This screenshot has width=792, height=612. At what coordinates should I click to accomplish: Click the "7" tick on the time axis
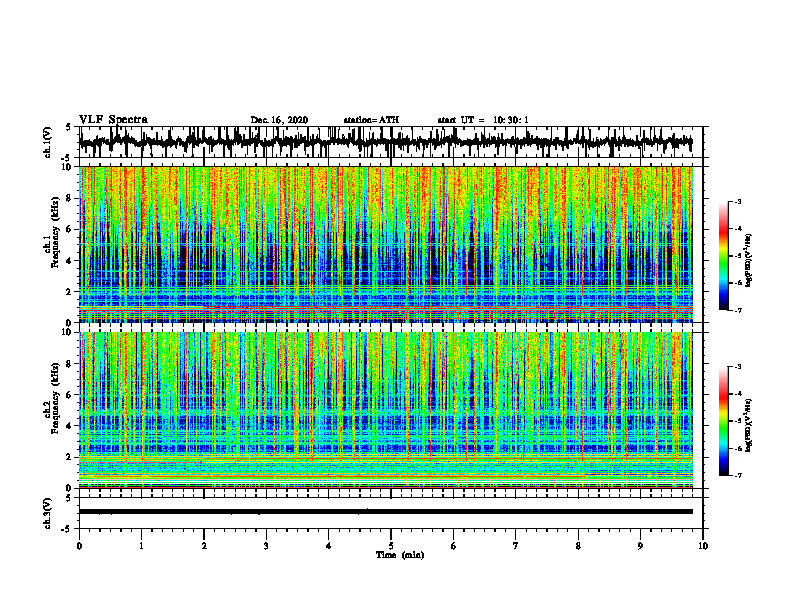click(516, 546)
